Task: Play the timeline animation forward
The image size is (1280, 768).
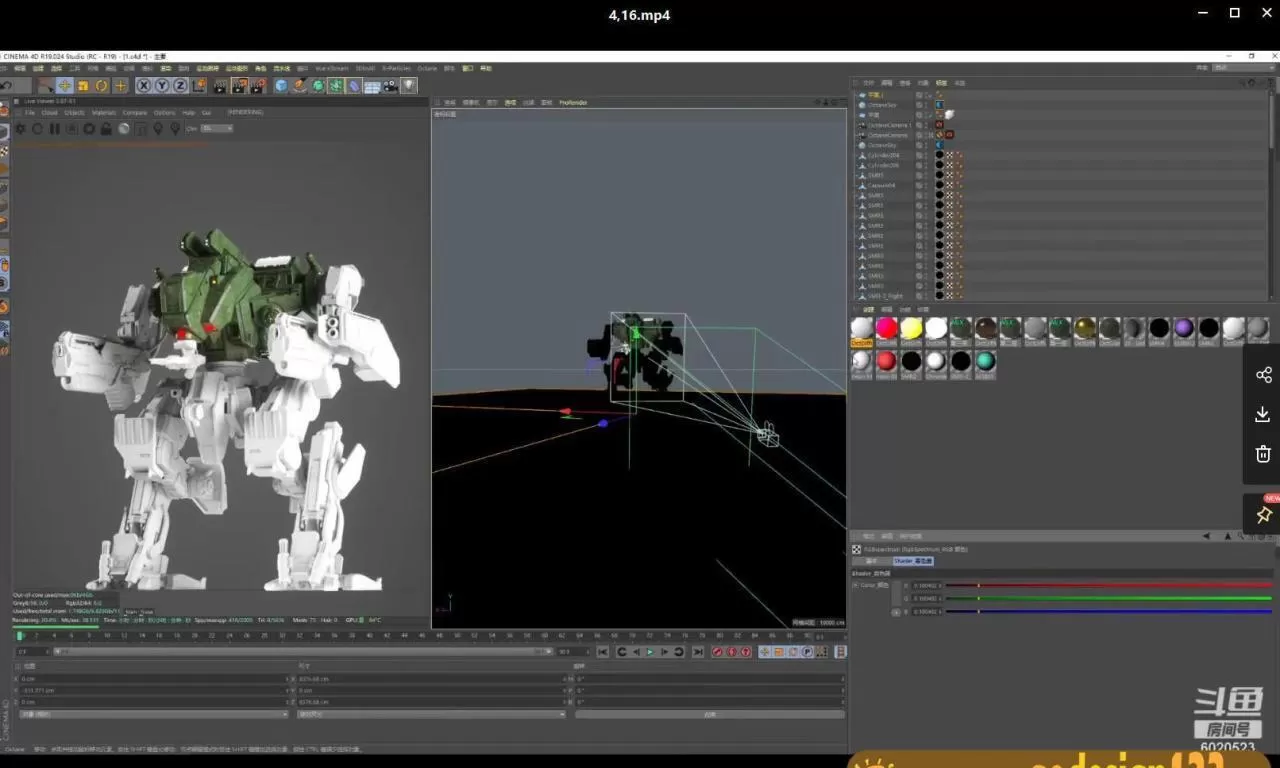Action: point(650,652)
